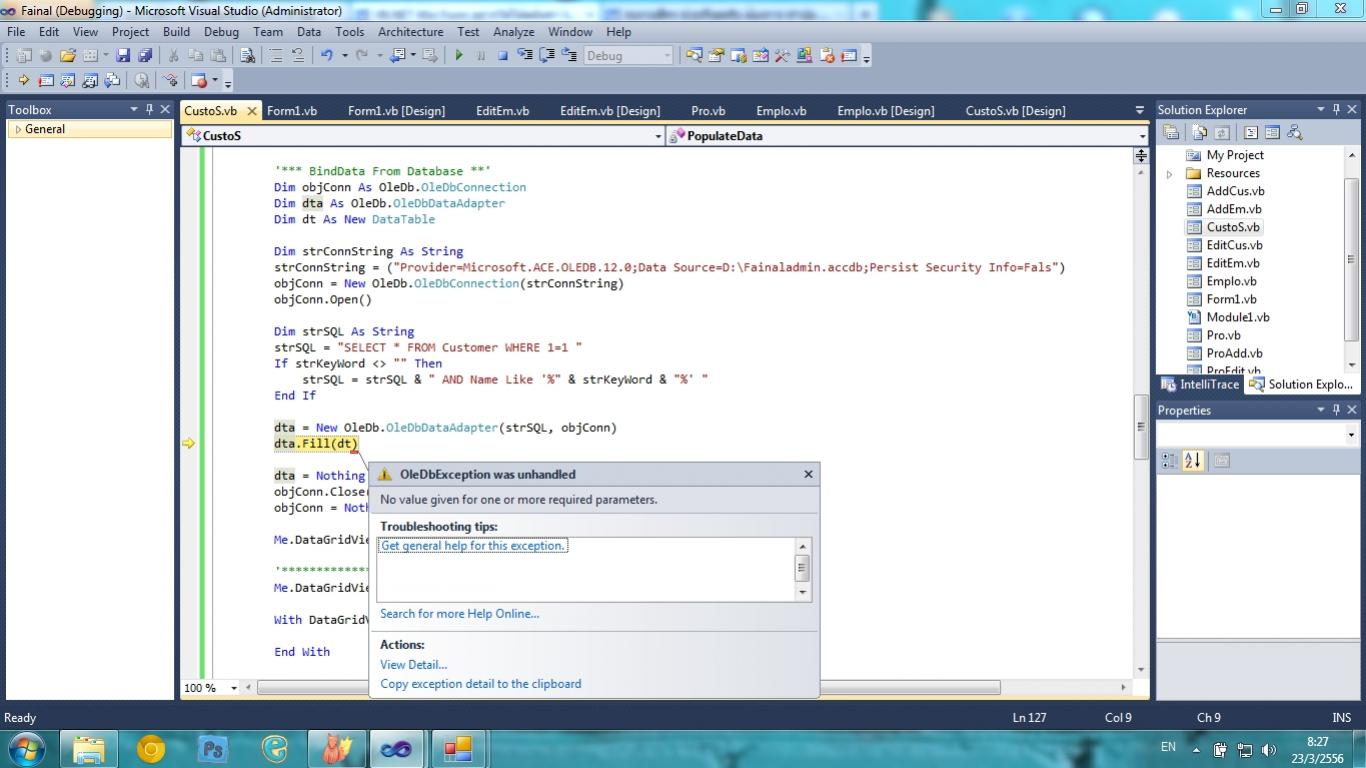The image size is (1366, 768).
Task: Click Copy exception detail to the clipboard
Action: [480, 684]
